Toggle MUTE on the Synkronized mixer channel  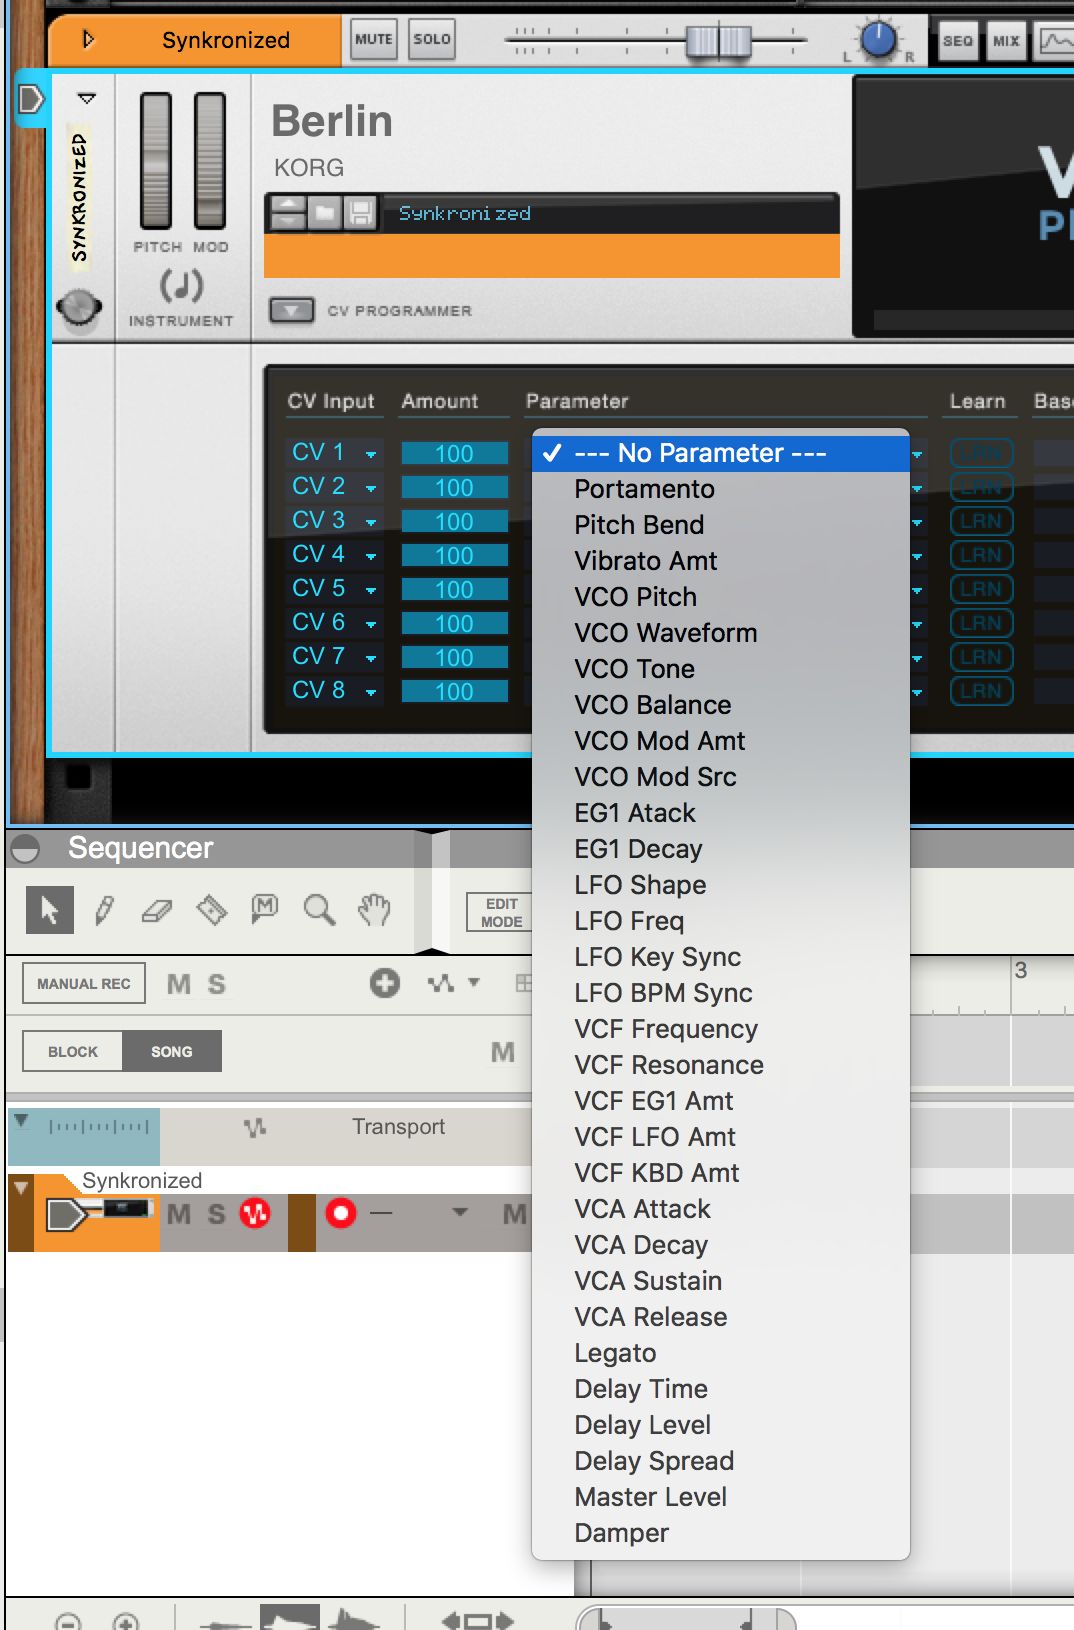(x=373, y=40)
